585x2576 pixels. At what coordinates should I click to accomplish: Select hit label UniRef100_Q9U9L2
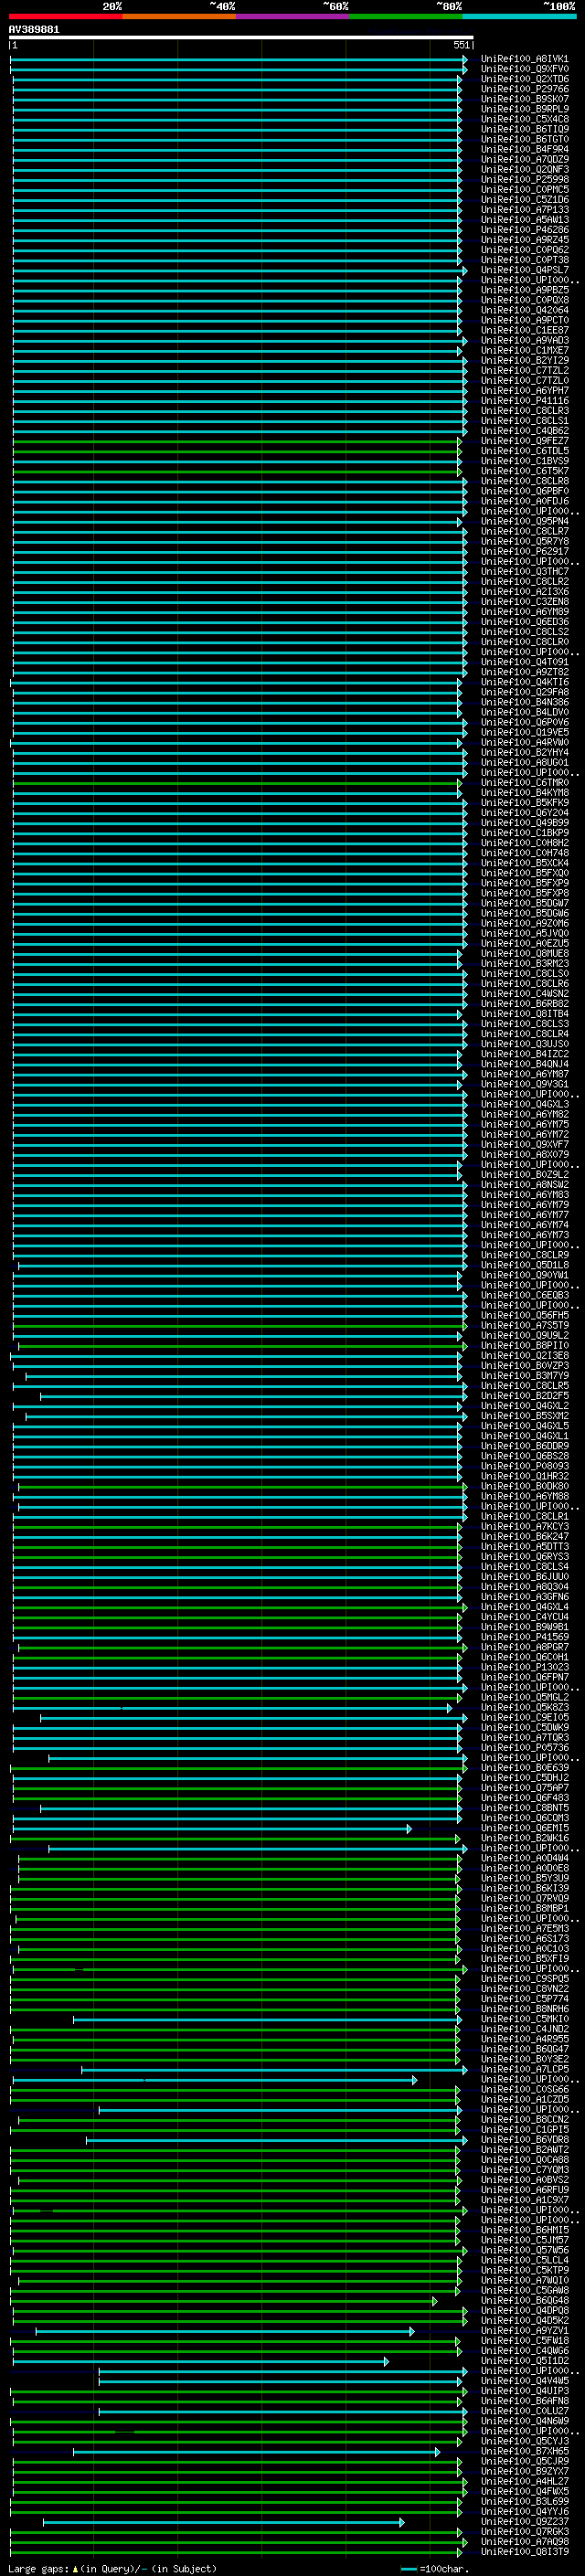pyautogui.click(x=524, y=1336)
